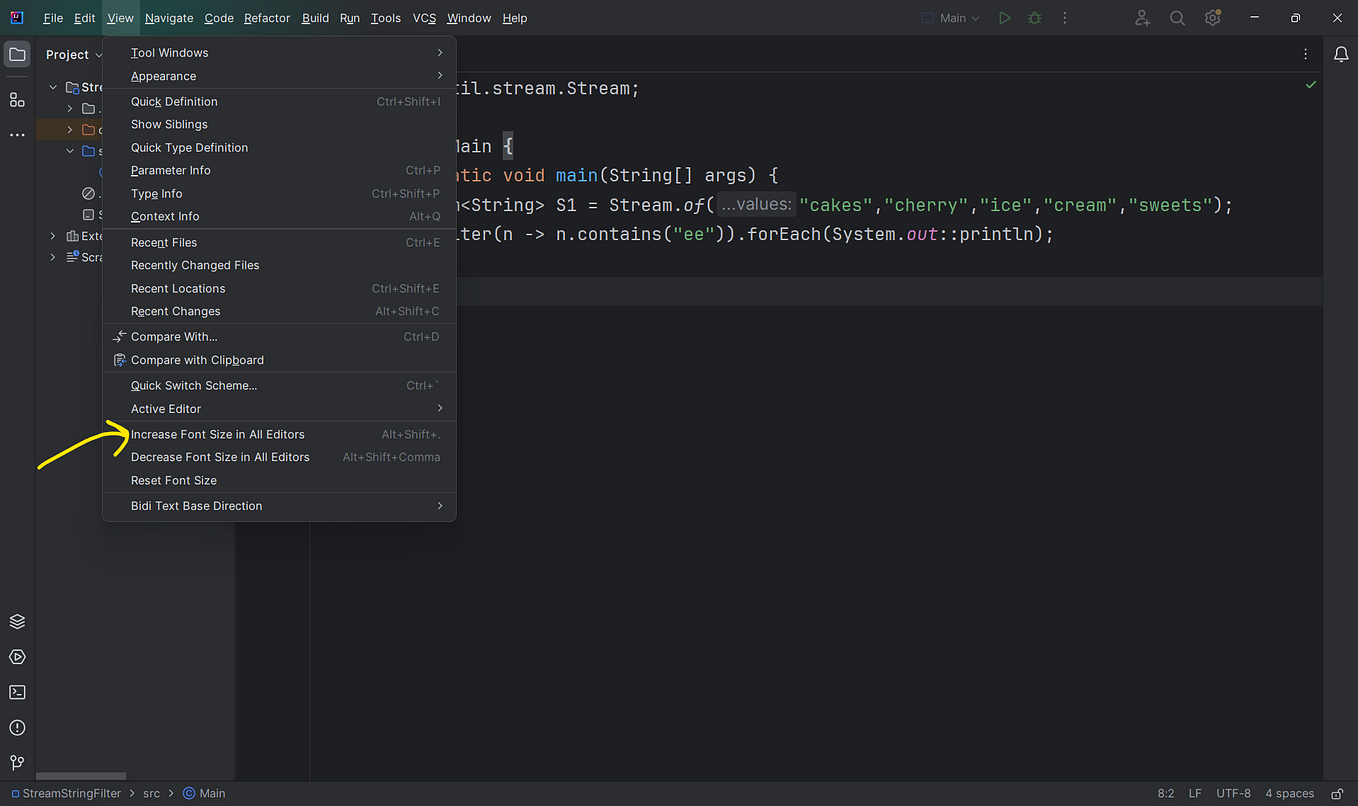Open the Structure tool window icon
1358x806 pixels.
pyautogui.click(x=16, y=100)
